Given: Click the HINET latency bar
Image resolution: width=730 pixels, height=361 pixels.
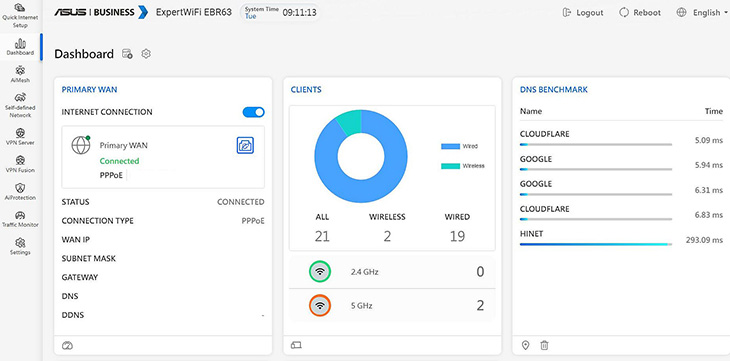Looking at the screenshot, I should [x=596, y=244].
